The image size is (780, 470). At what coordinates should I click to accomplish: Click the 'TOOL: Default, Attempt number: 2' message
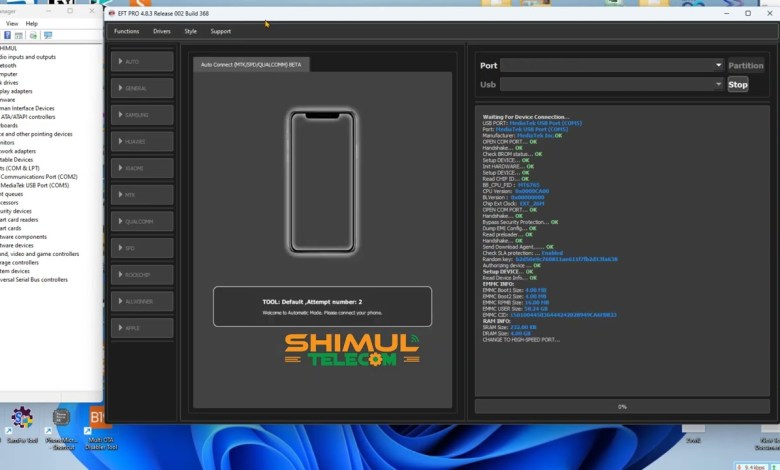[x=312, y=302]
